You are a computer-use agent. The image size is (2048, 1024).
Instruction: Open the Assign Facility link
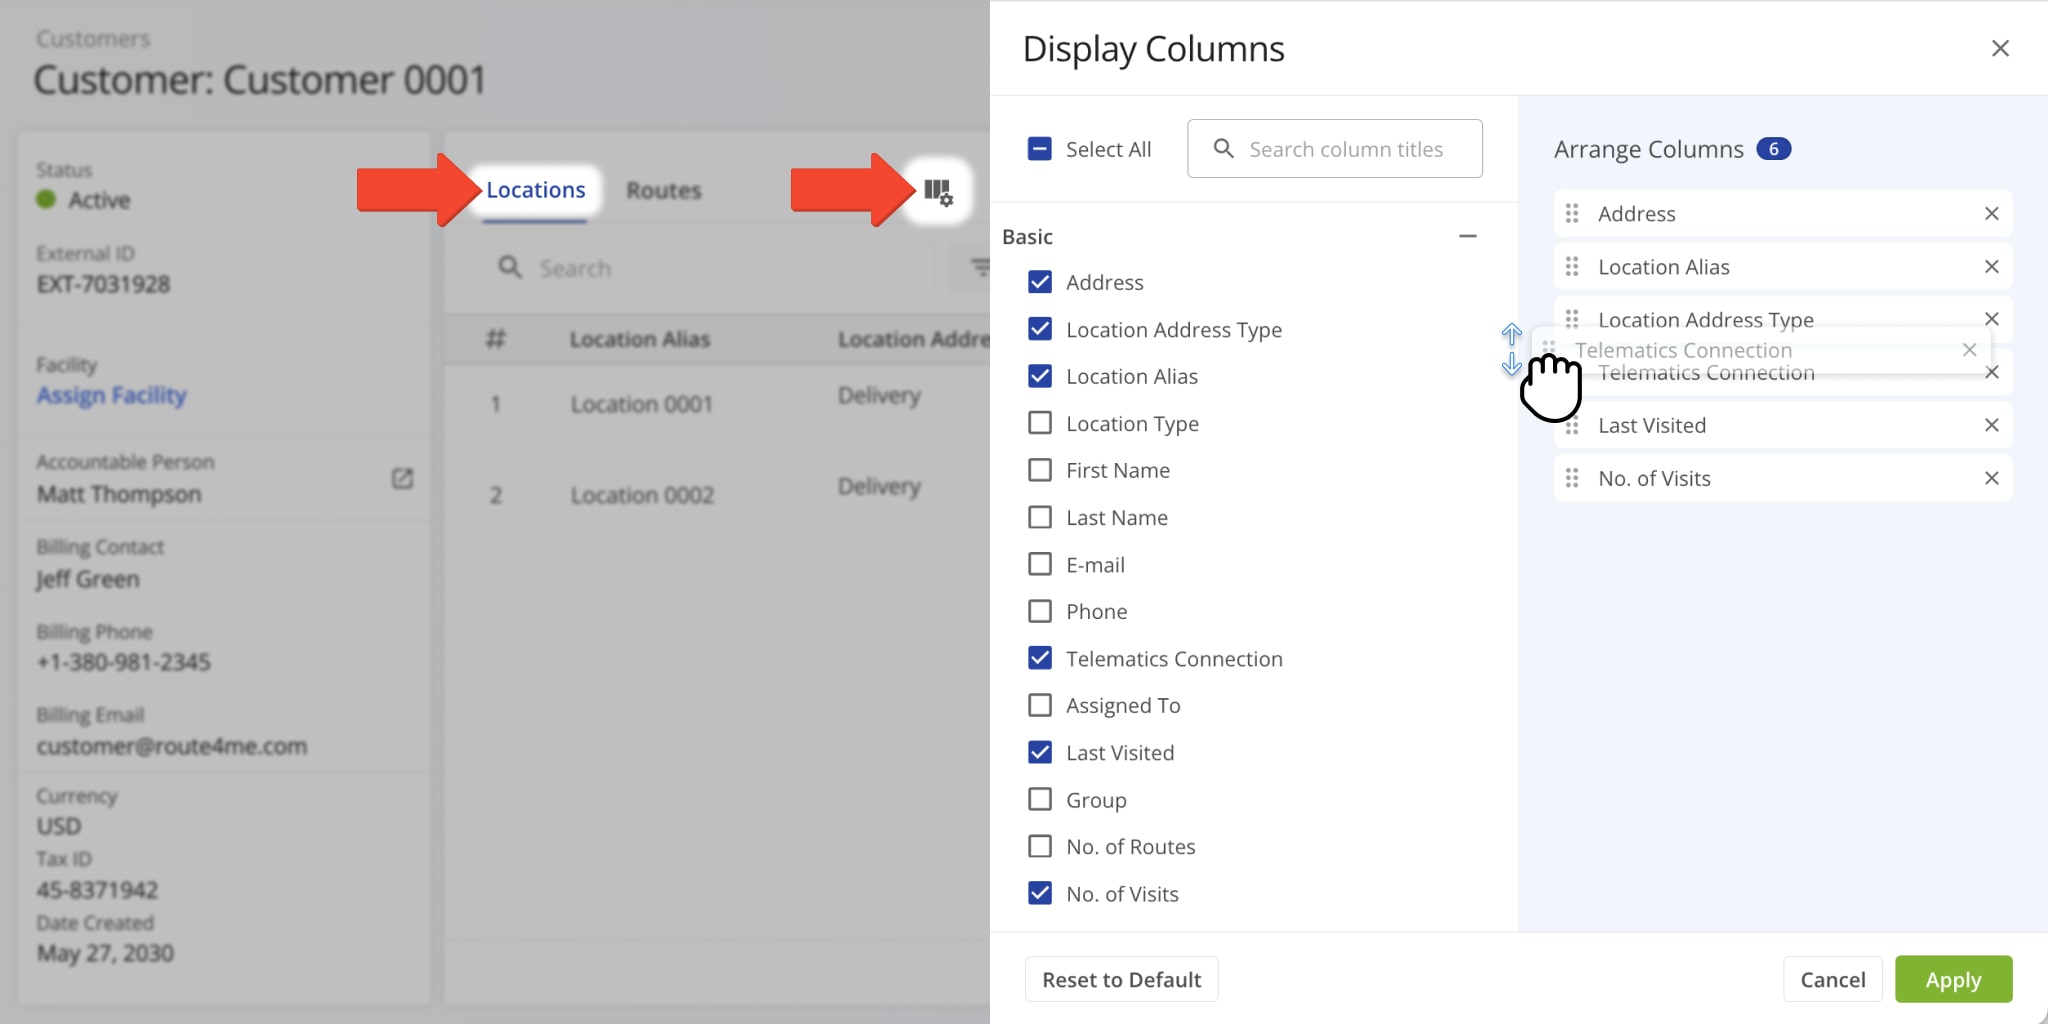tap(112, 395)
